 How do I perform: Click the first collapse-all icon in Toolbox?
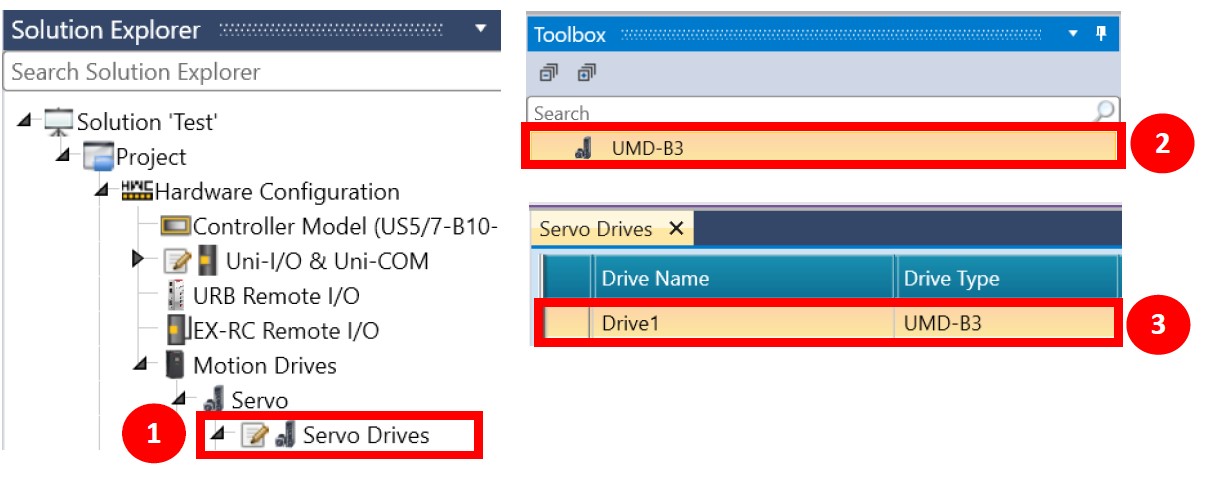pyautogui.click(x=547, y=73)
